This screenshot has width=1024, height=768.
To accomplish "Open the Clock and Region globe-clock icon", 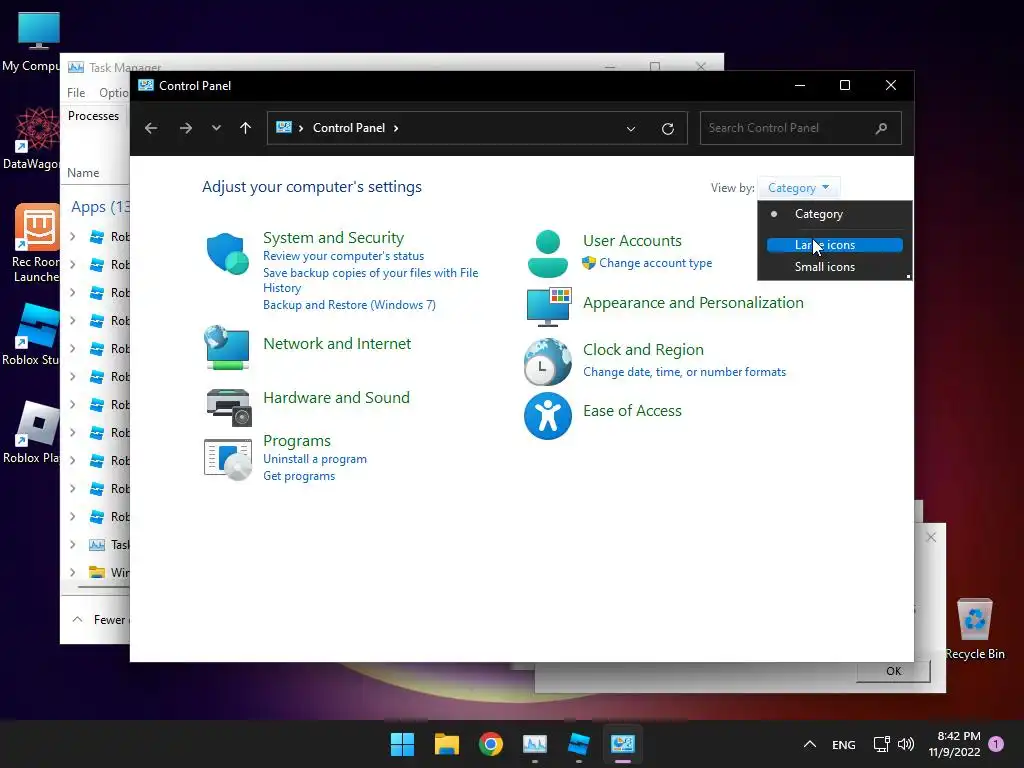I will pos(547,362).
